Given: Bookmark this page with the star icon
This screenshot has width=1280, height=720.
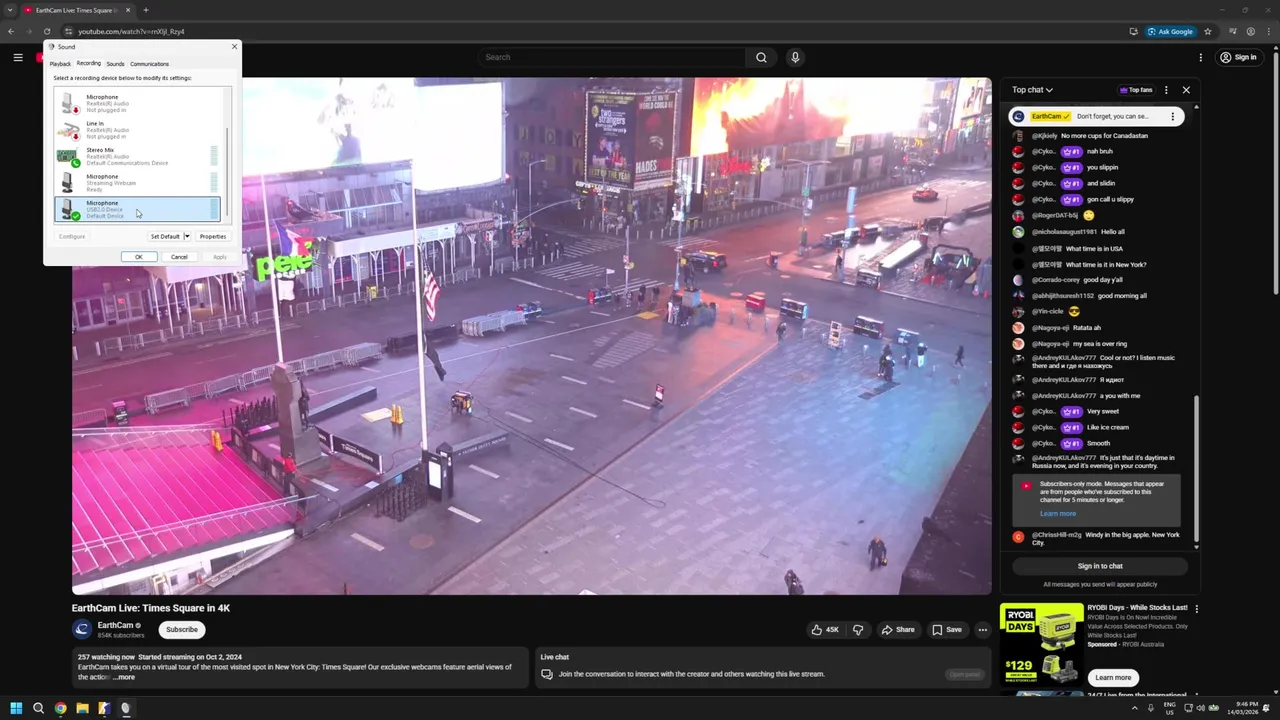Looking at the screenshot, I should 1208,31.
